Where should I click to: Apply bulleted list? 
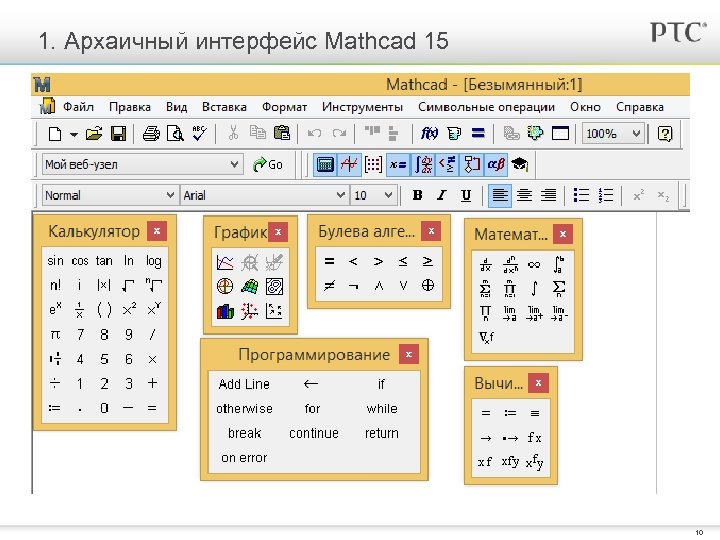pyautogui.click(x=581, y=195)
